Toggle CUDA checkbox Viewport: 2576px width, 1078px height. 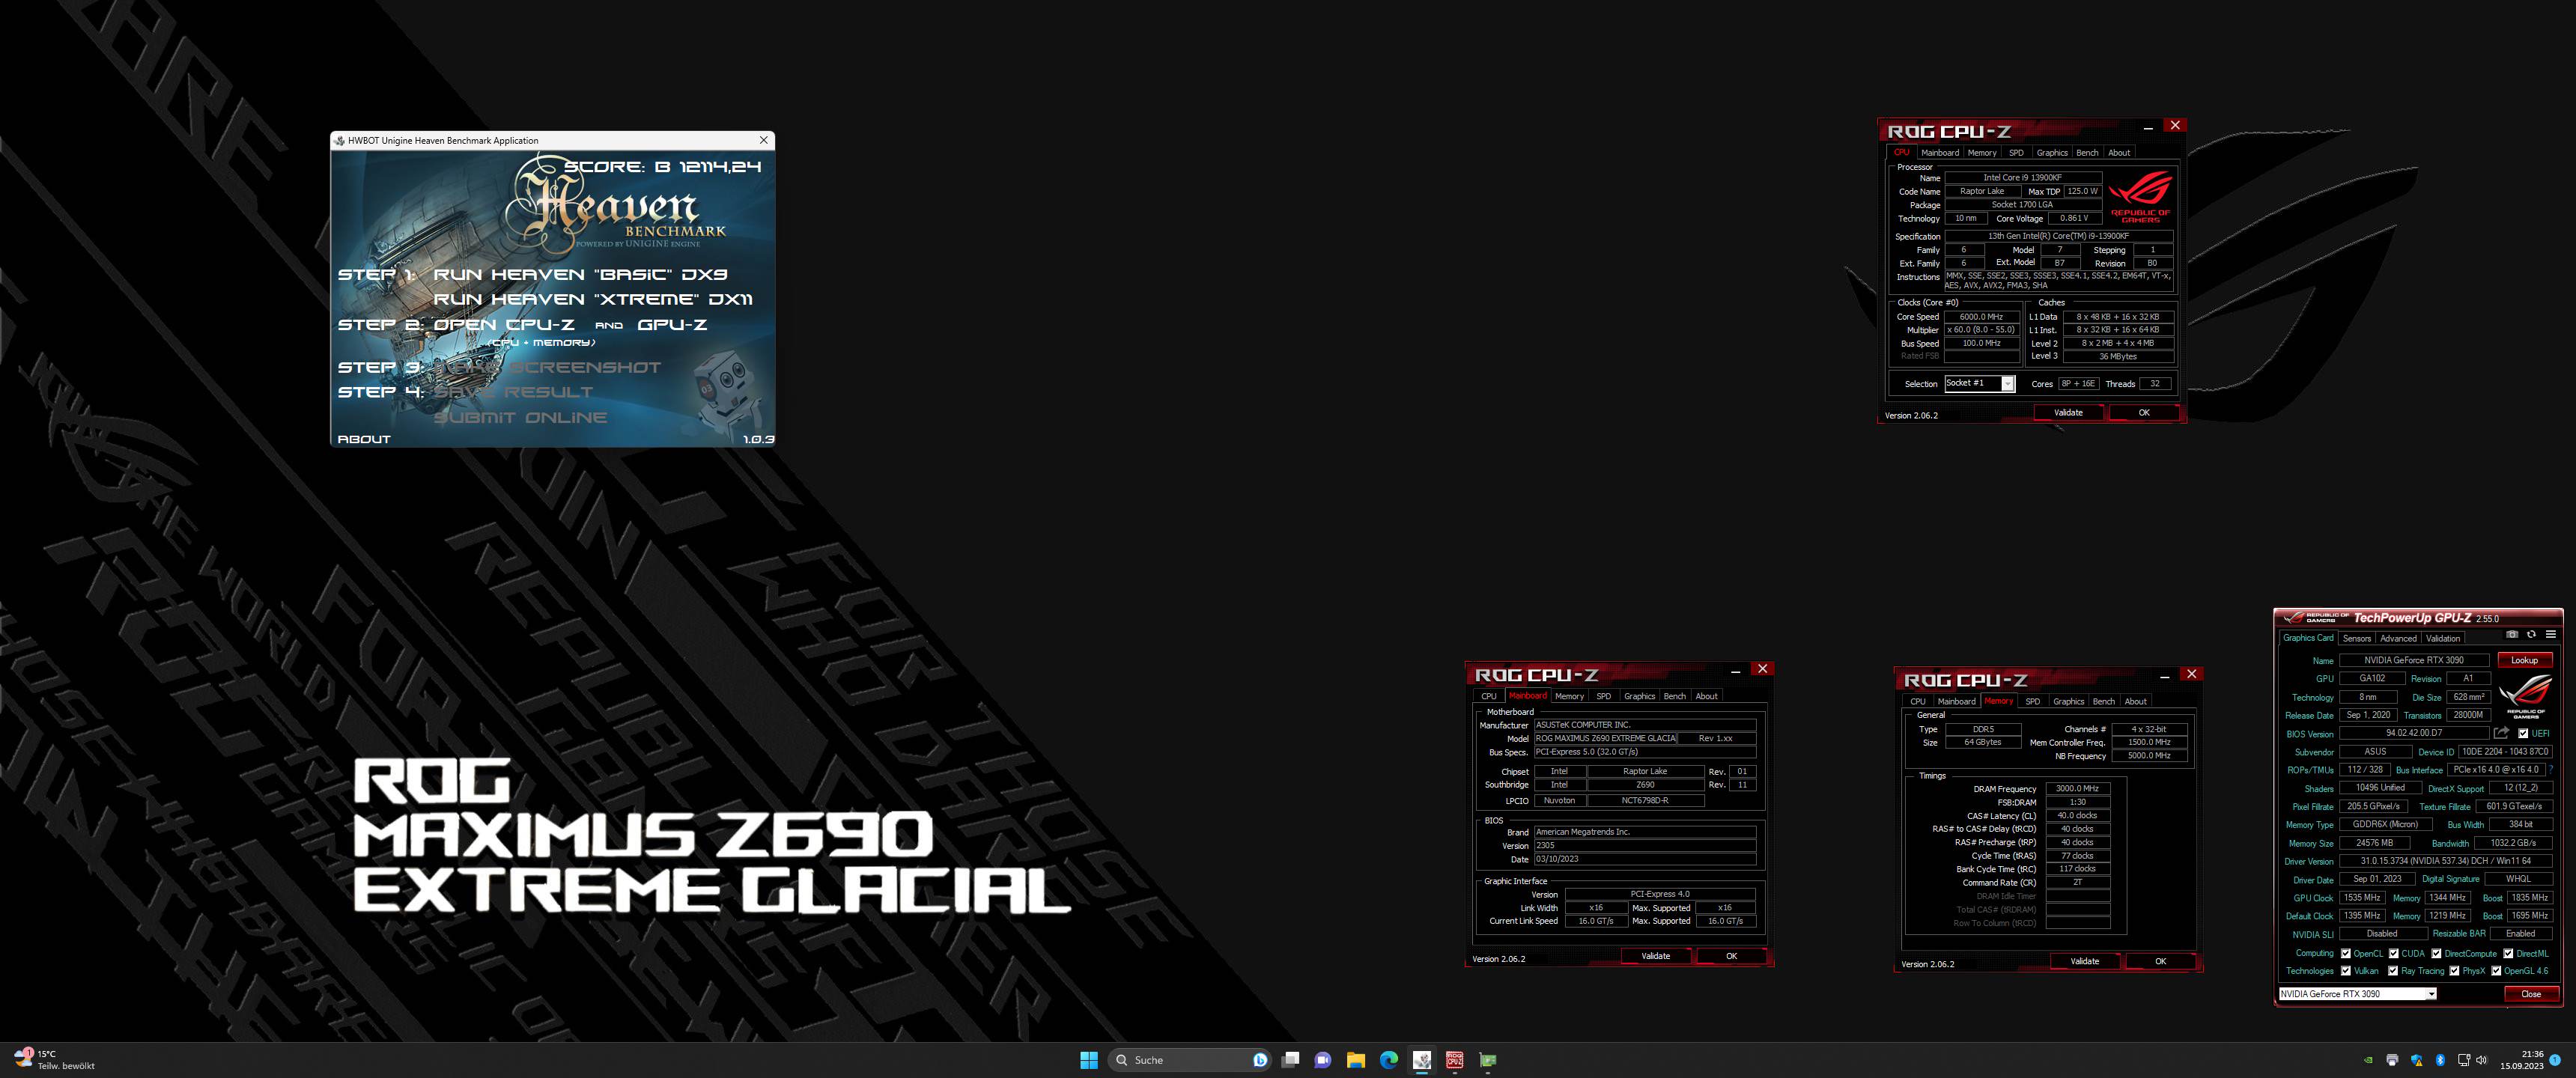click(x=2394, y=953)
